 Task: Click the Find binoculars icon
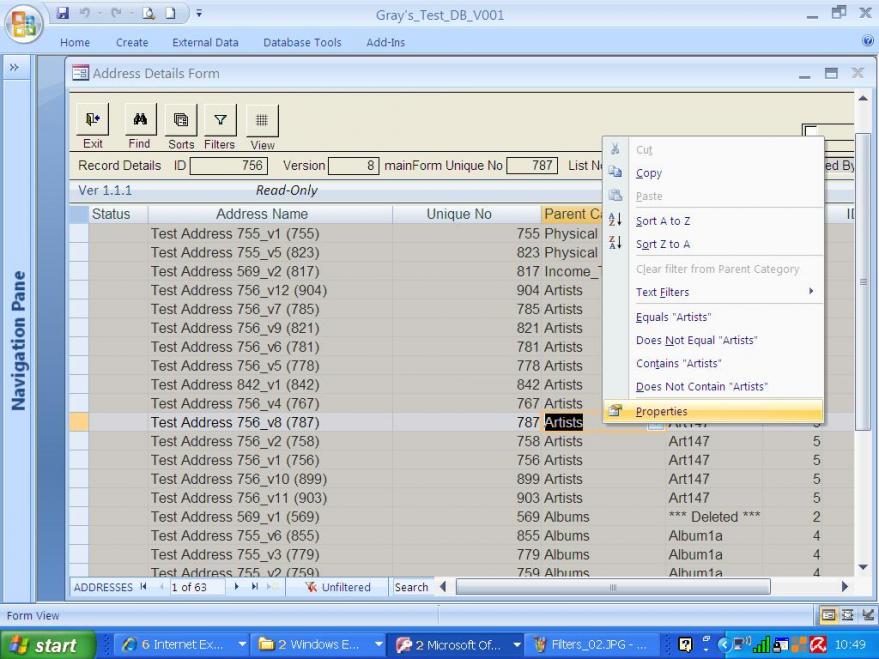tap(139, 121)
